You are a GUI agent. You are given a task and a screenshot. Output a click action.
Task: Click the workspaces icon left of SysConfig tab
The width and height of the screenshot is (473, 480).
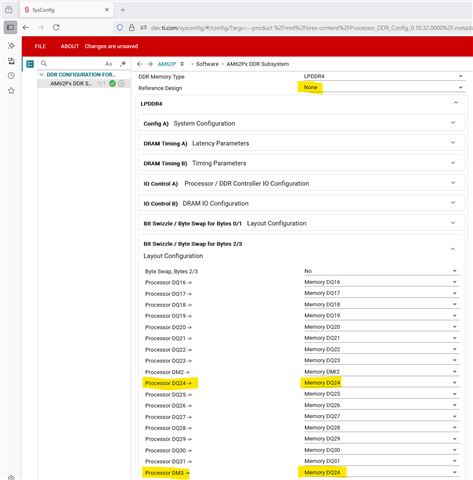[9, 10]
